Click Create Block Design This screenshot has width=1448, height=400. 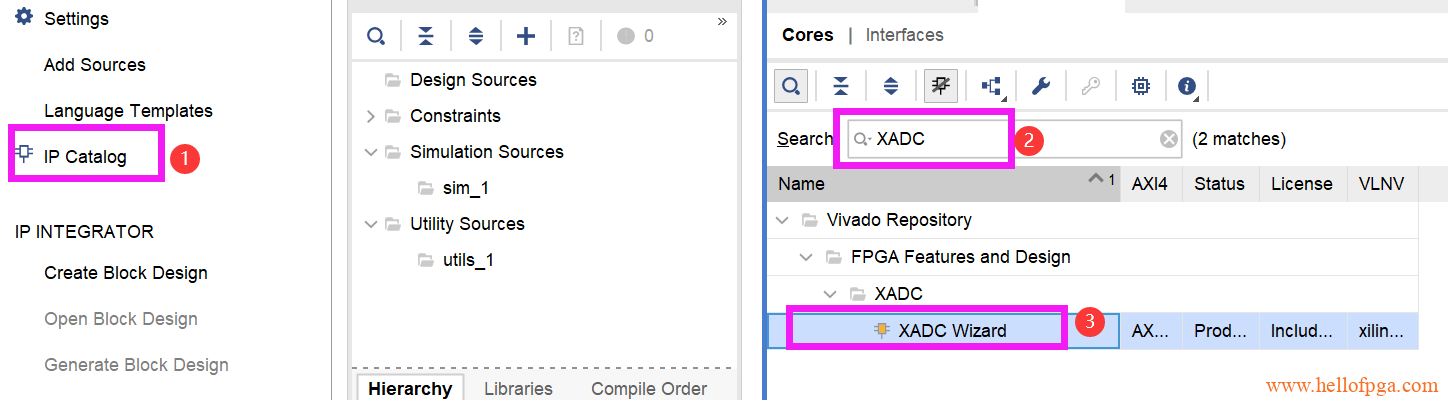click(x=126, y=273)
